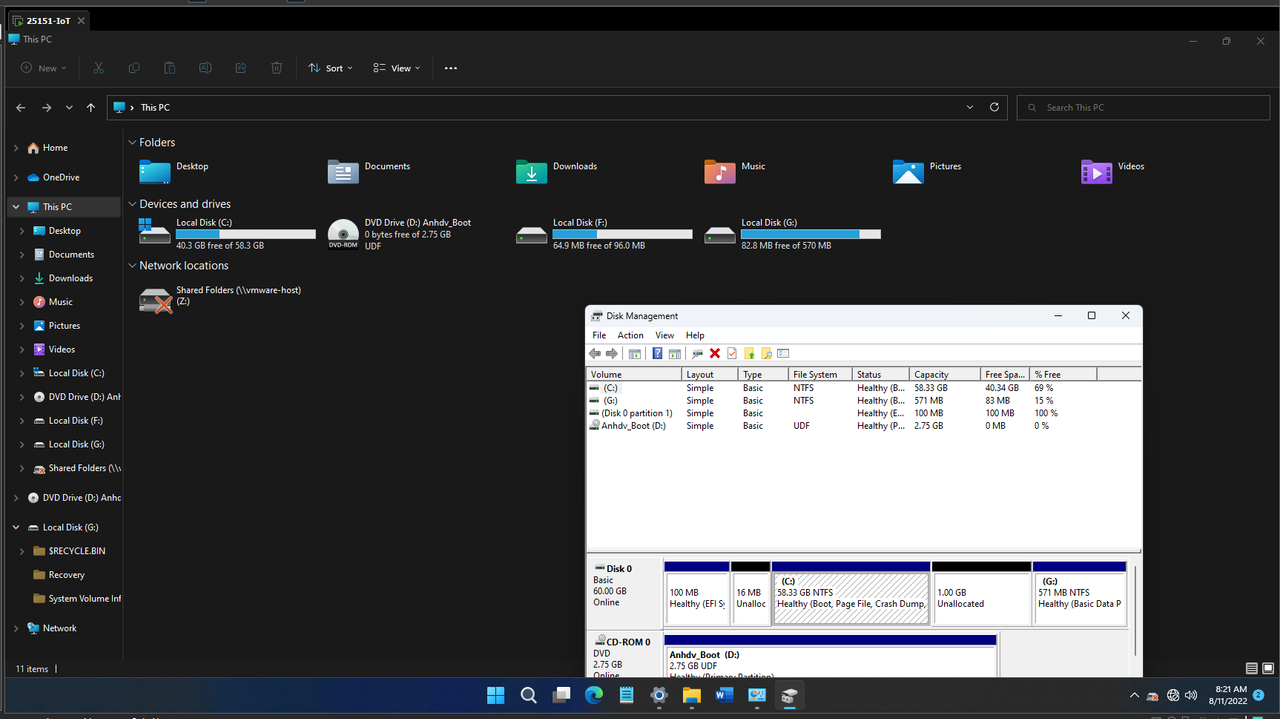Image resolution: width=1280 pixels, height=719 pixels.
Task: Click the red X delete icon
Action: (714, 353)
